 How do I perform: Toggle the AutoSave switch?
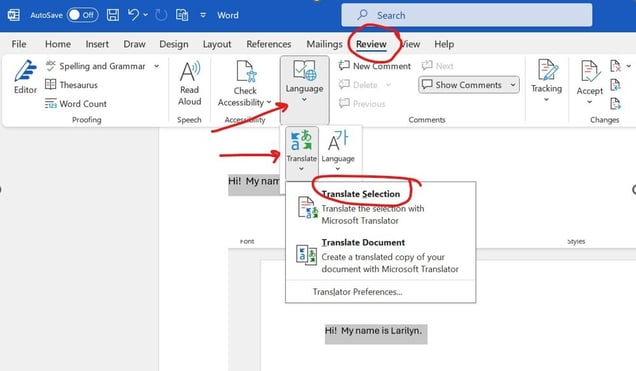[82, 15]
